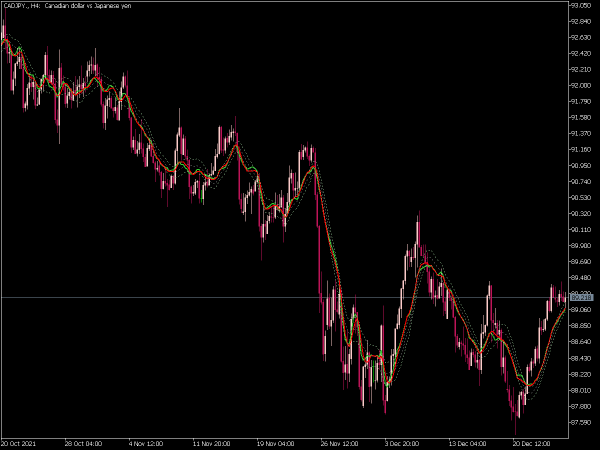Click the 92.630 price axis label
The width and height of the screenshot is (600, 450).
click(x=581, y=38)
